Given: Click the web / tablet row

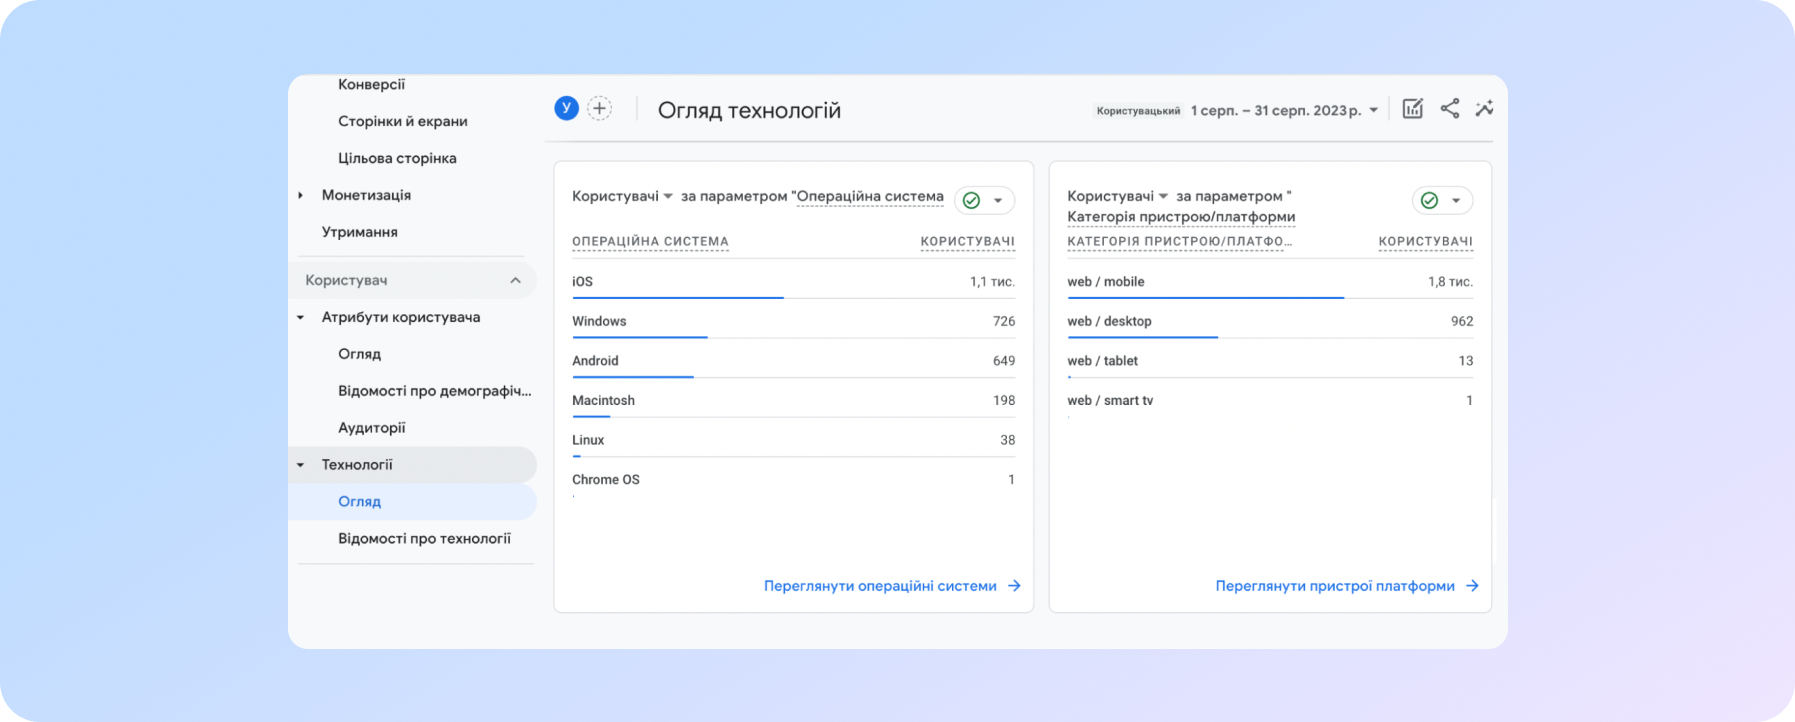Looking at the screenshot, I should coord(1270,361).
